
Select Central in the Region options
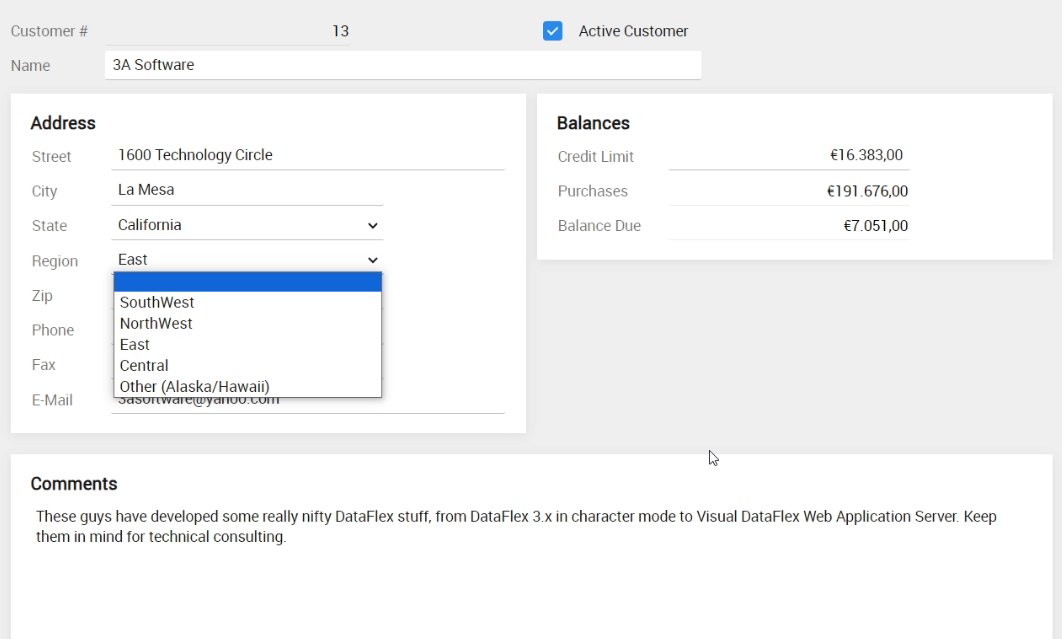click(144, 365)
